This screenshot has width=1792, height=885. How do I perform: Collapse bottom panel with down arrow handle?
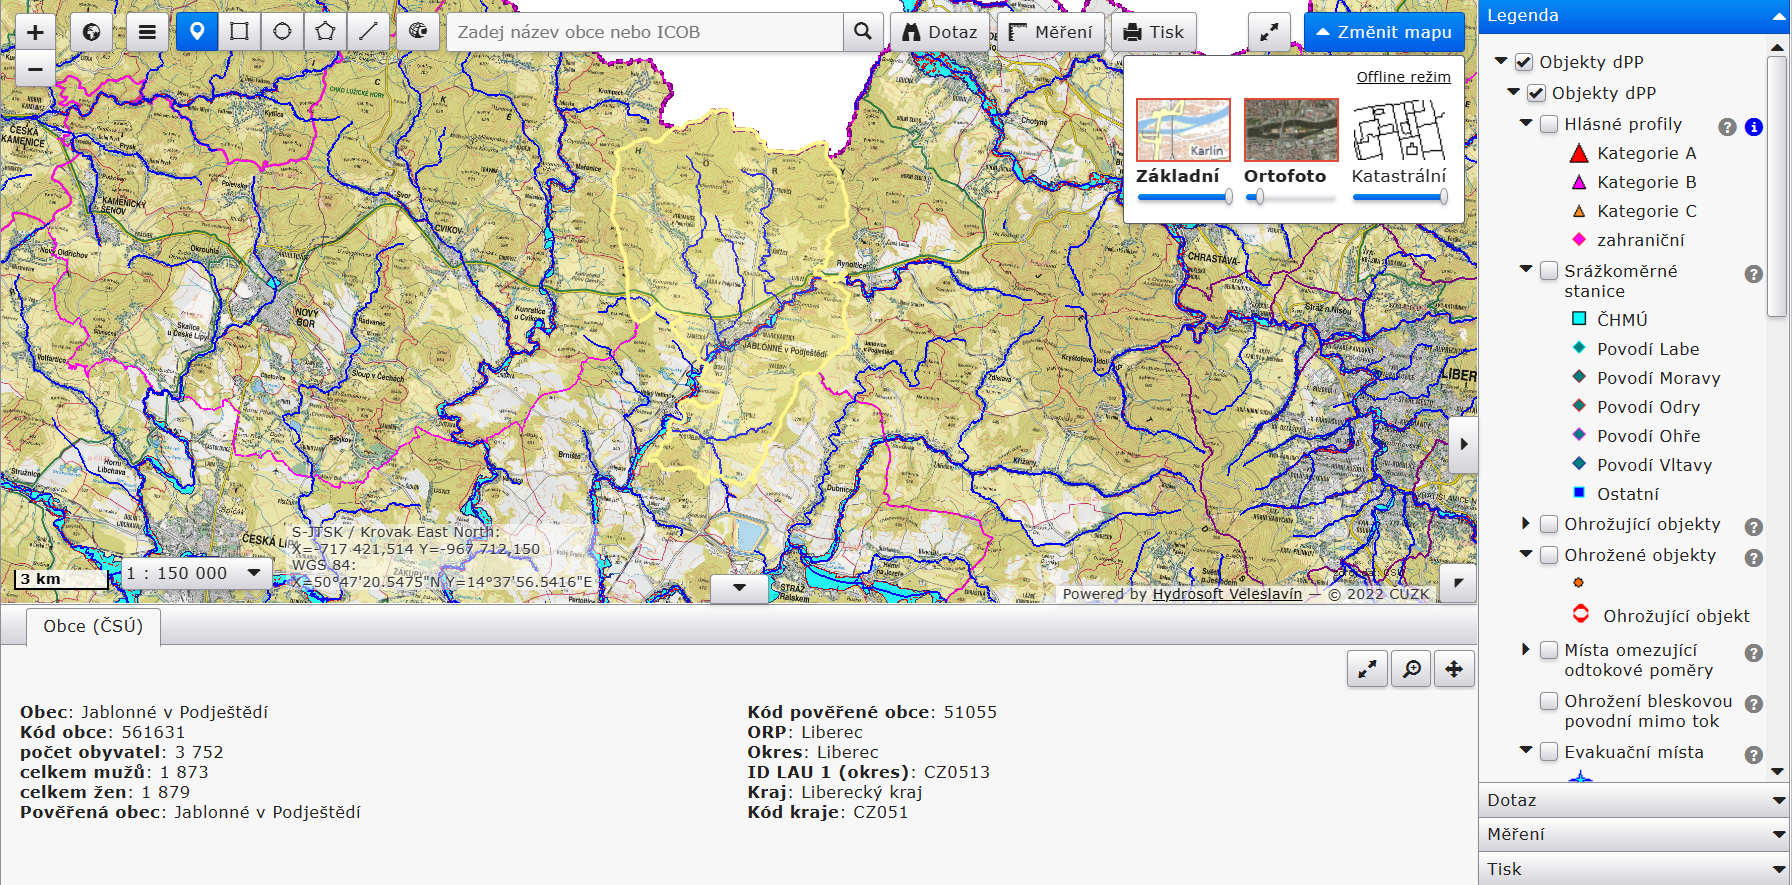tap(739, 588)
